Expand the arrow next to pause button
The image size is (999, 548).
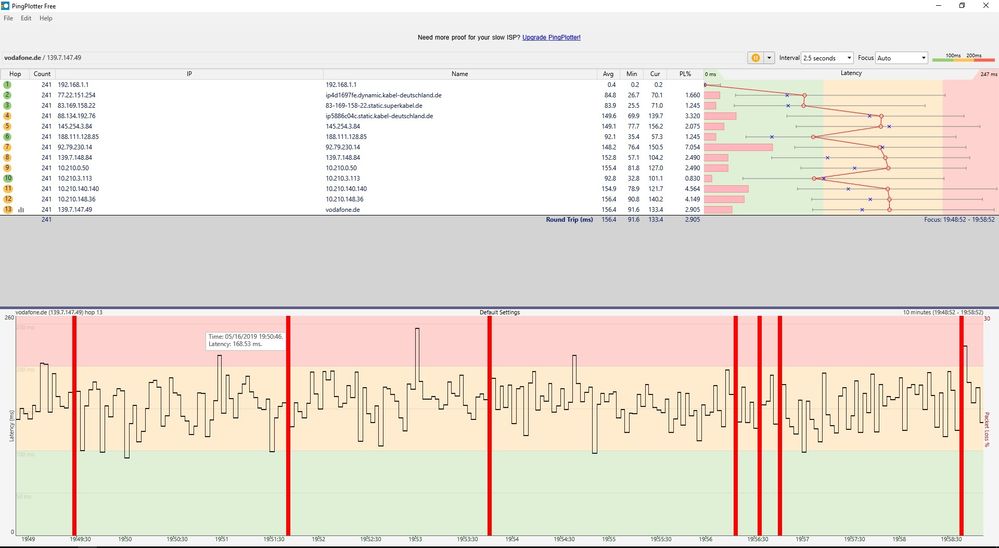pyautogui.click(x=769, y=58)
